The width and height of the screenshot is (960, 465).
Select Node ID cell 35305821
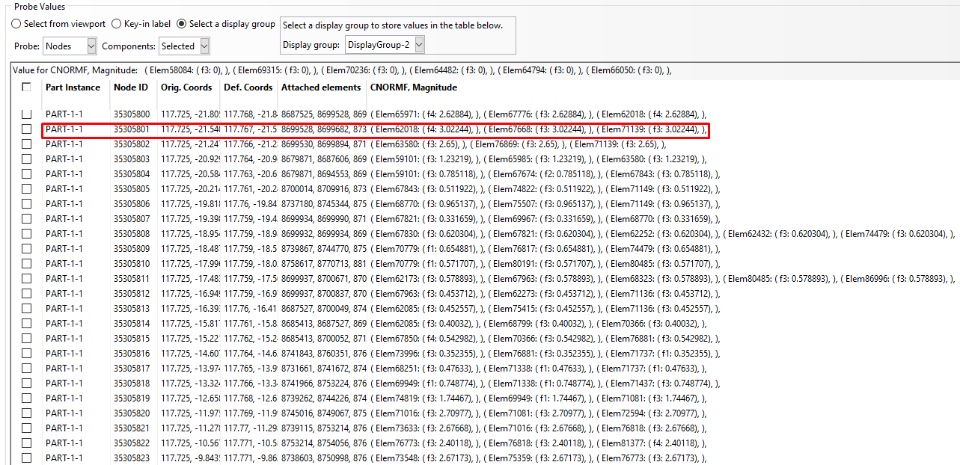[132, 428]
